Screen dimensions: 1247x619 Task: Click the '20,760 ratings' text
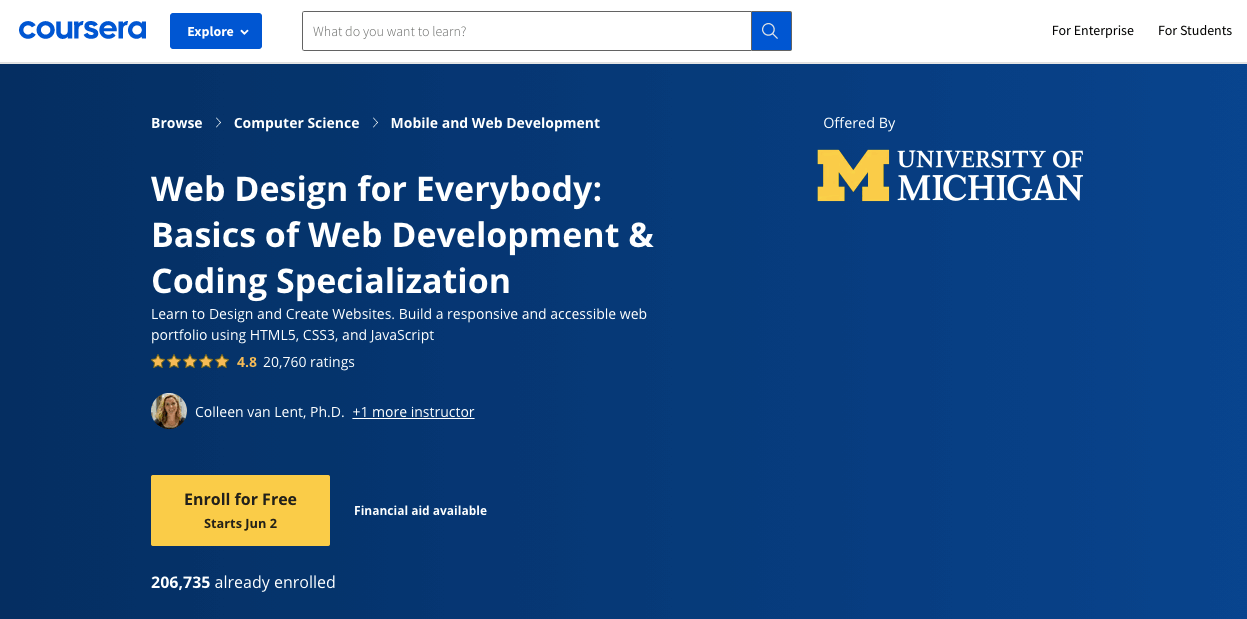(x=308, y=362)
